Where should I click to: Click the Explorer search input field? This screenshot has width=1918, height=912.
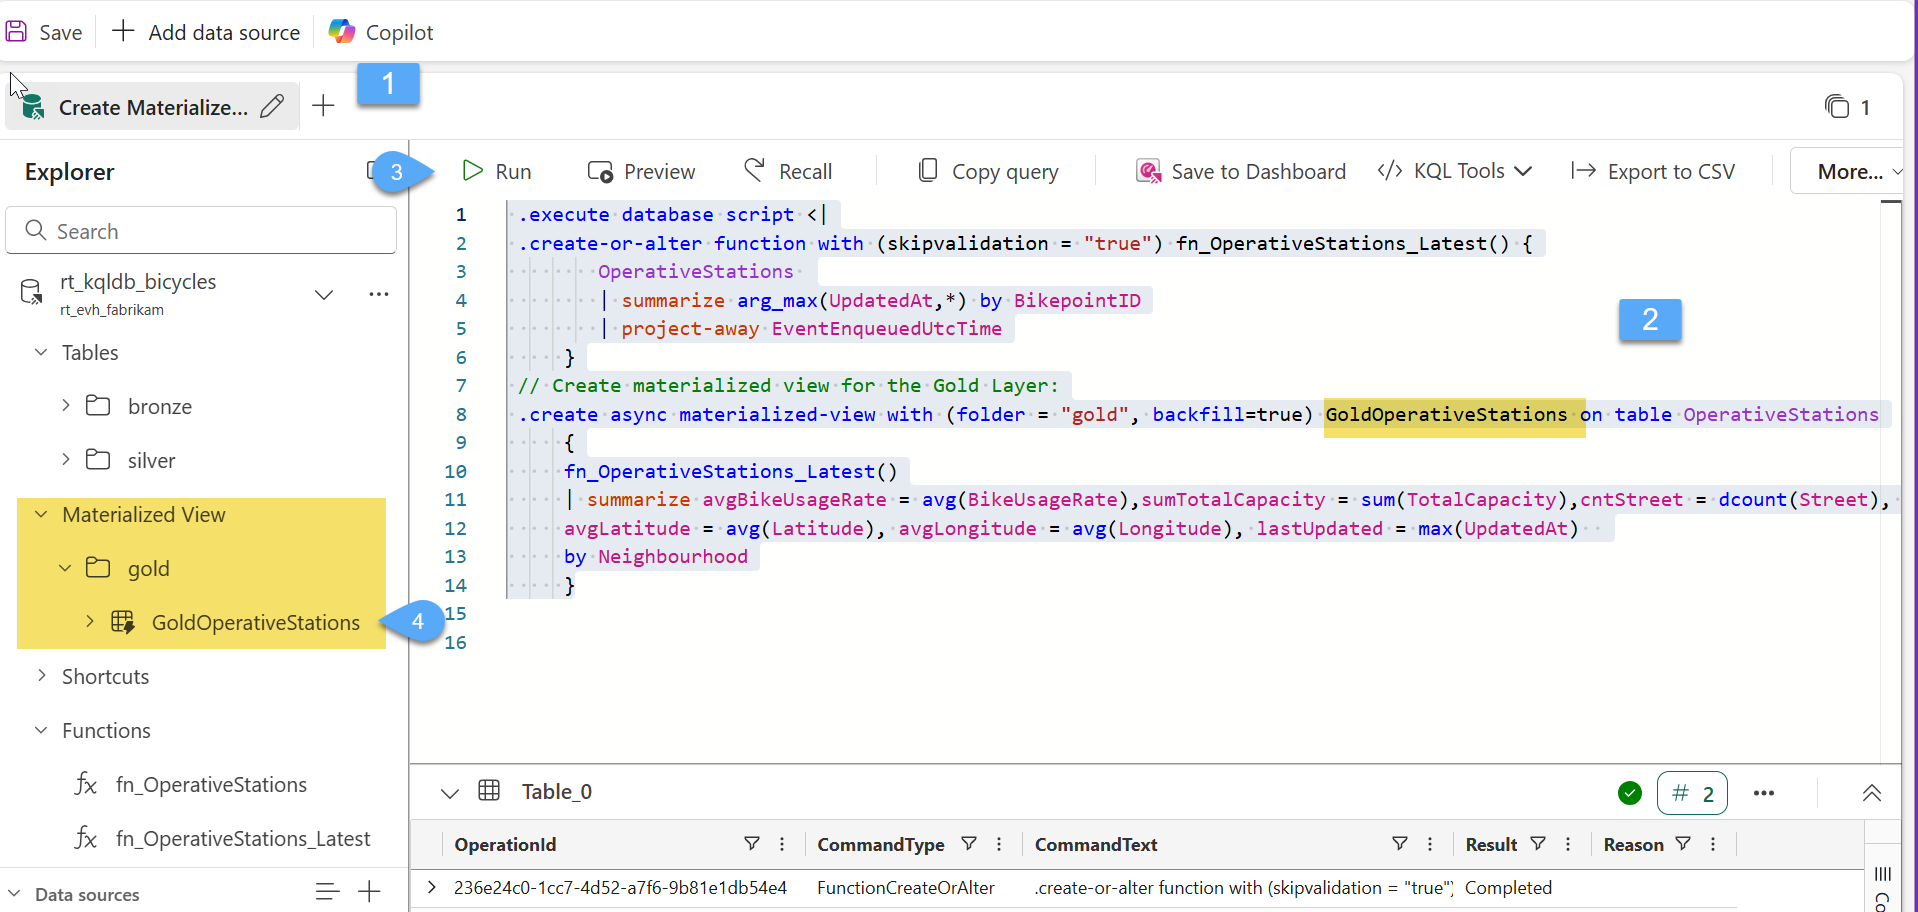(201, 231)
